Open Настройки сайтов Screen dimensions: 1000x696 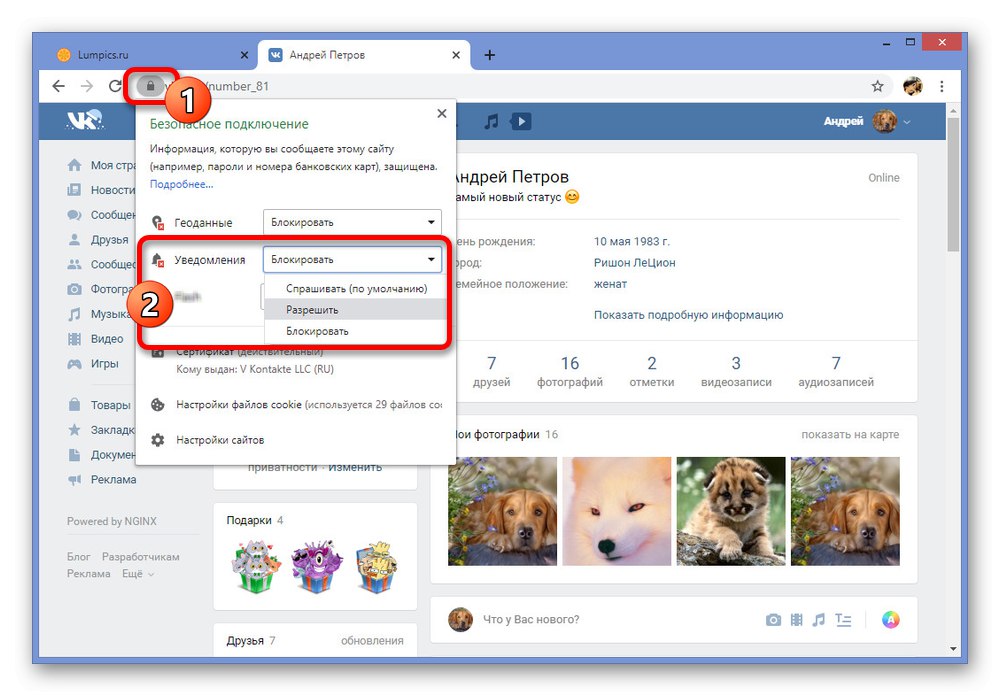pyautogui.click(x=220, y=440)
